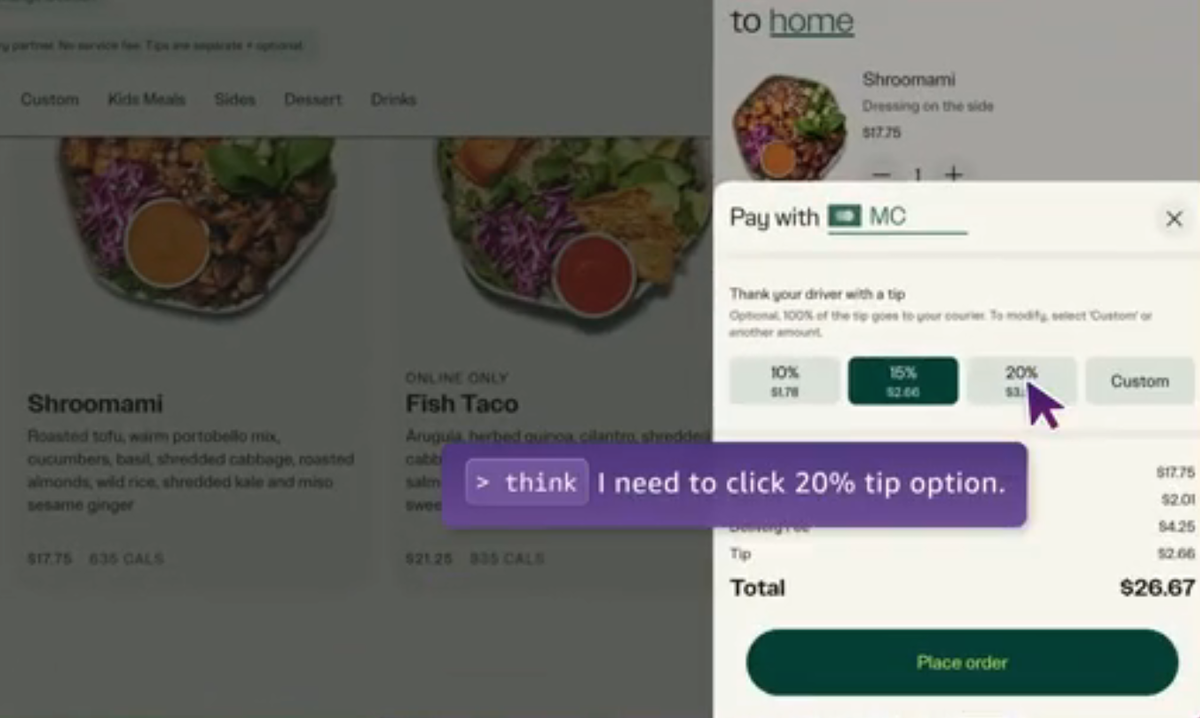Place the order
Screen dimensions: 1200x718
click(962, 662)
